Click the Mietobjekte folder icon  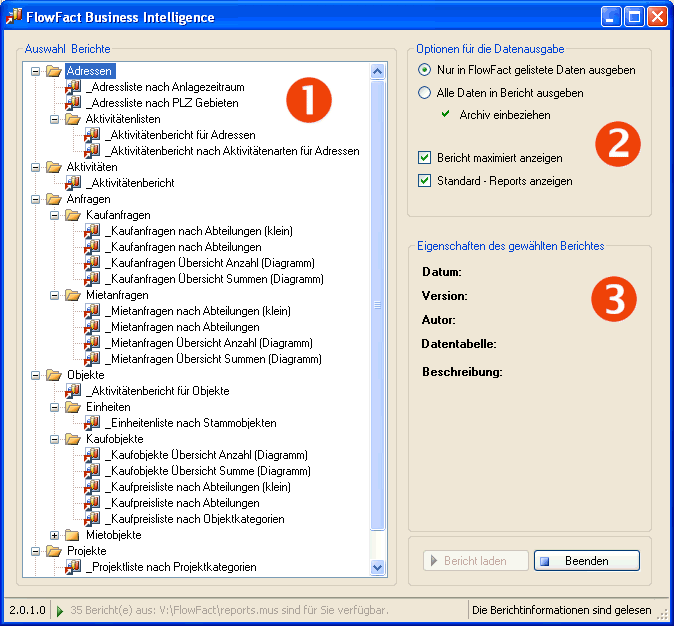click(72, 535)
